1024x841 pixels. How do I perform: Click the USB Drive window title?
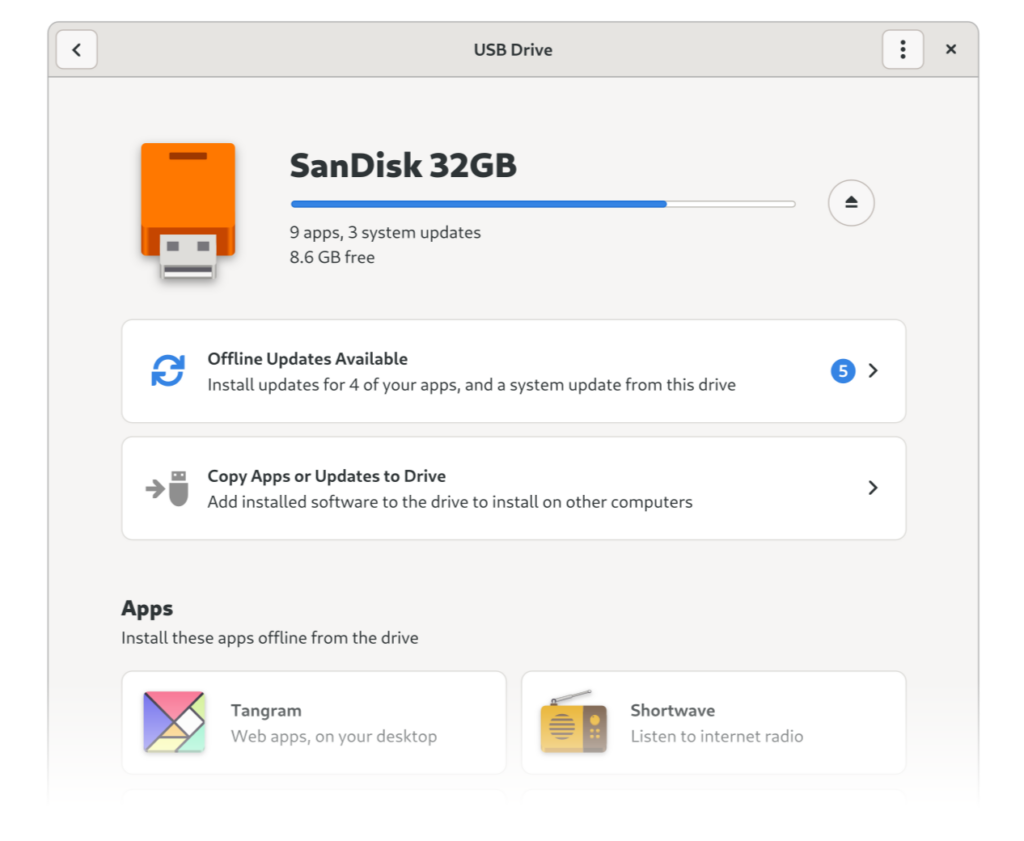coord(513,50)
